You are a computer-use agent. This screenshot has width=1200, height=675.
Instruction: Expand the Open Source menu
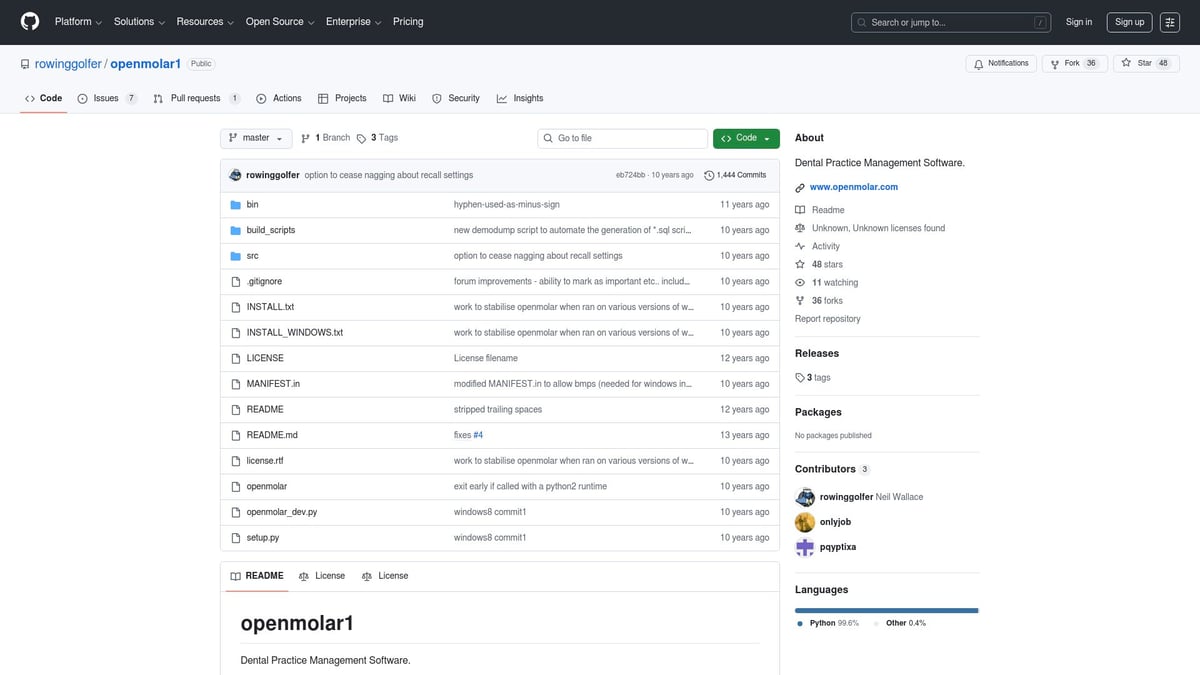(280, 22)
